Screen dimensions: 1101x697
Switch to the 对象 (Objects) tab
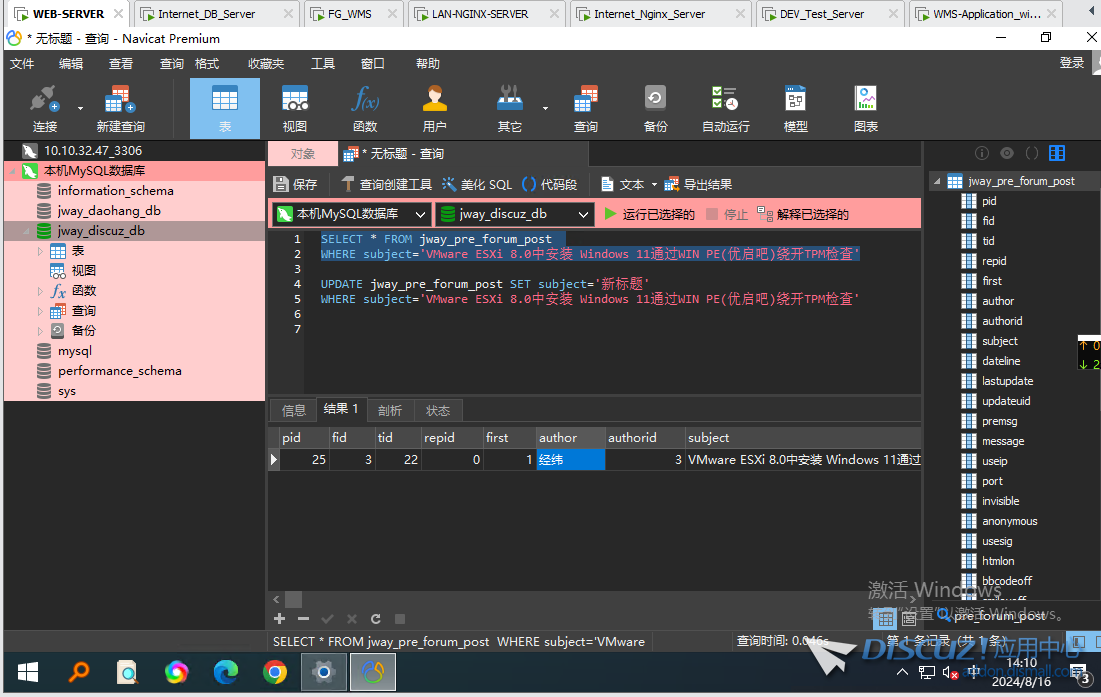[303, 154]
